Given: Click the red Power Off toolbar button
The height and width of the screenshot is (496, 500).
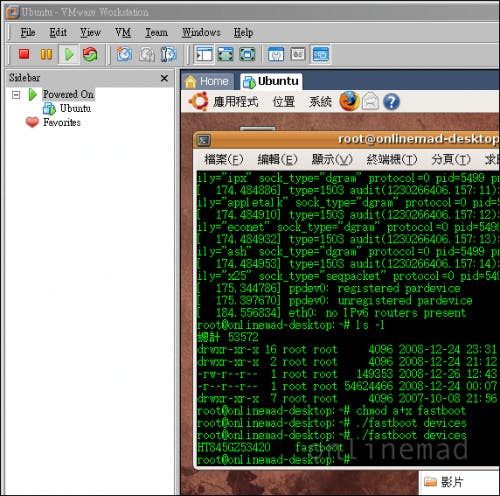Looking at the screenshot, I should coord(24,54).
